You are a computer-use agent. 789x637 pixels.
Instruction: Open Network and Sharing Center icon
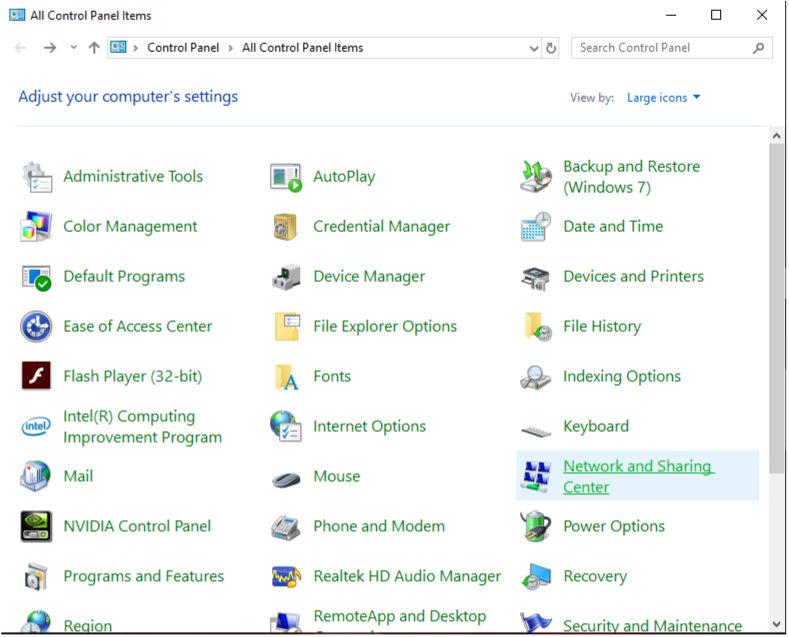(x=536, y=476)
